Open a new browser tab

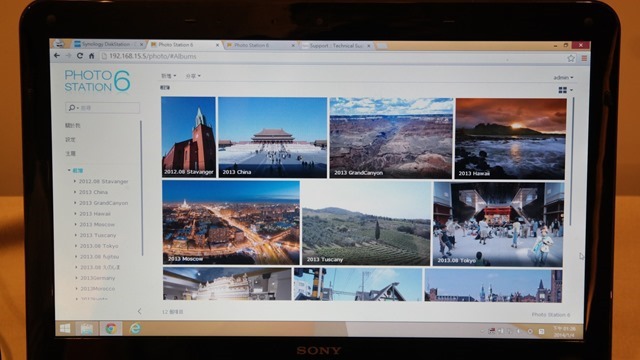(x=382, y=47)
